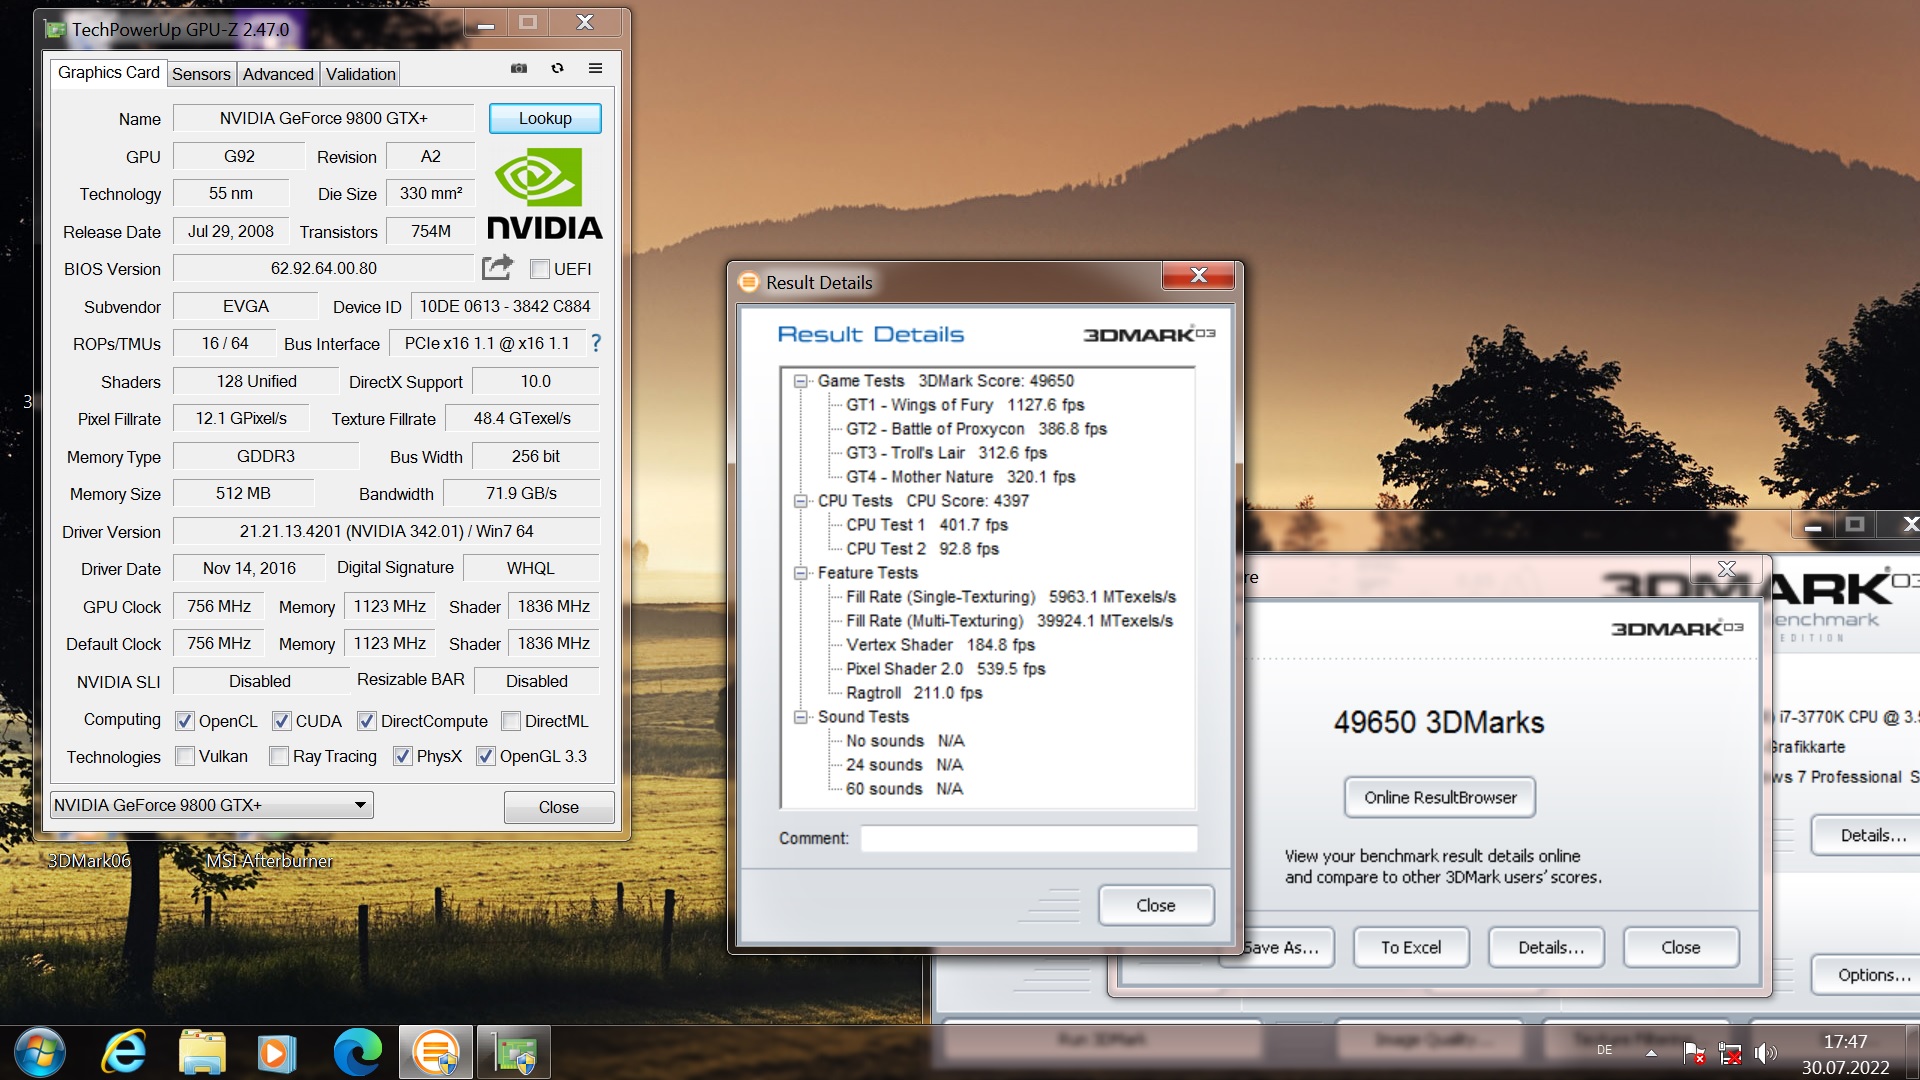
Task: Open Microsoft Edge from the taskbar
Action: pyautogui.click(x=357, y=1053)
